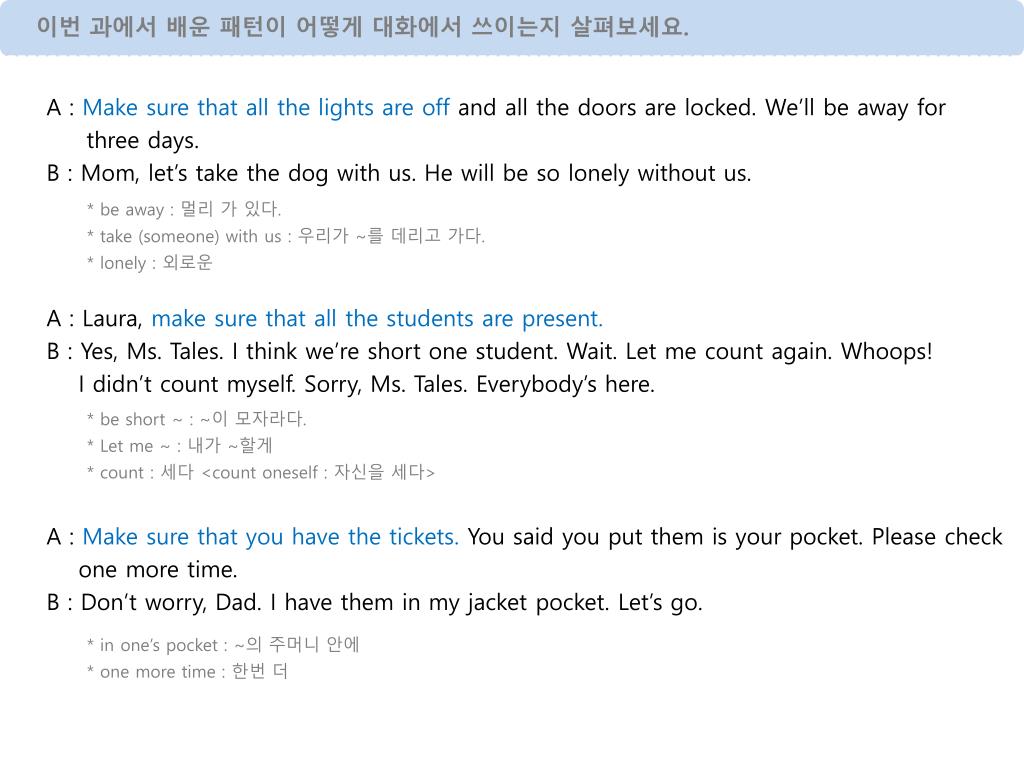1024x768 pixels.
Task: Click the word 'Laura,' in second dialogue
Action: pyautogui.click(x=112, y=319)
